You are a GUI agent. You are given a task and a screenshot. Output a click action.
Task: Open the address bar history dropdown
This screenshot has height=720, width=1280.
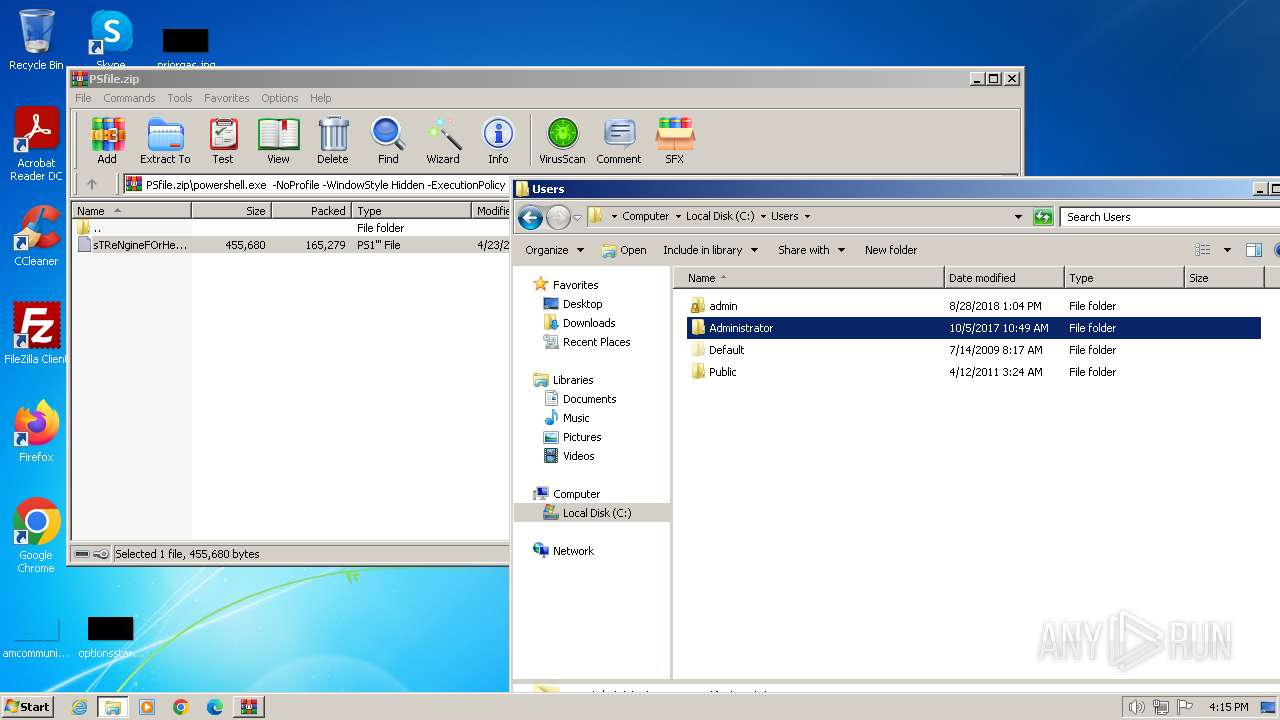tap(1018, 217)
